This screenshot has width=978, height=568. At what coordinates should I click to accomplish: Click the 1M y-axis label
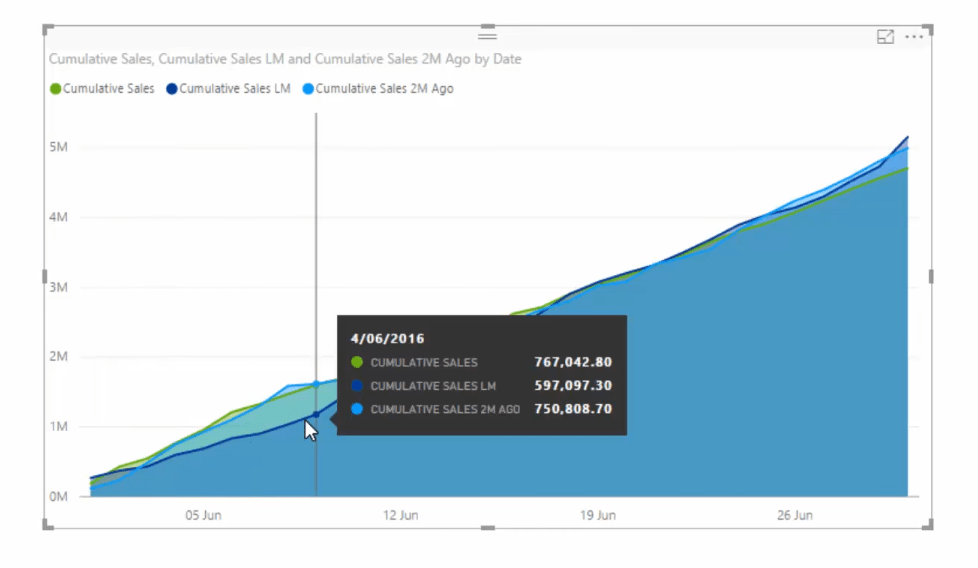[59, 426]
